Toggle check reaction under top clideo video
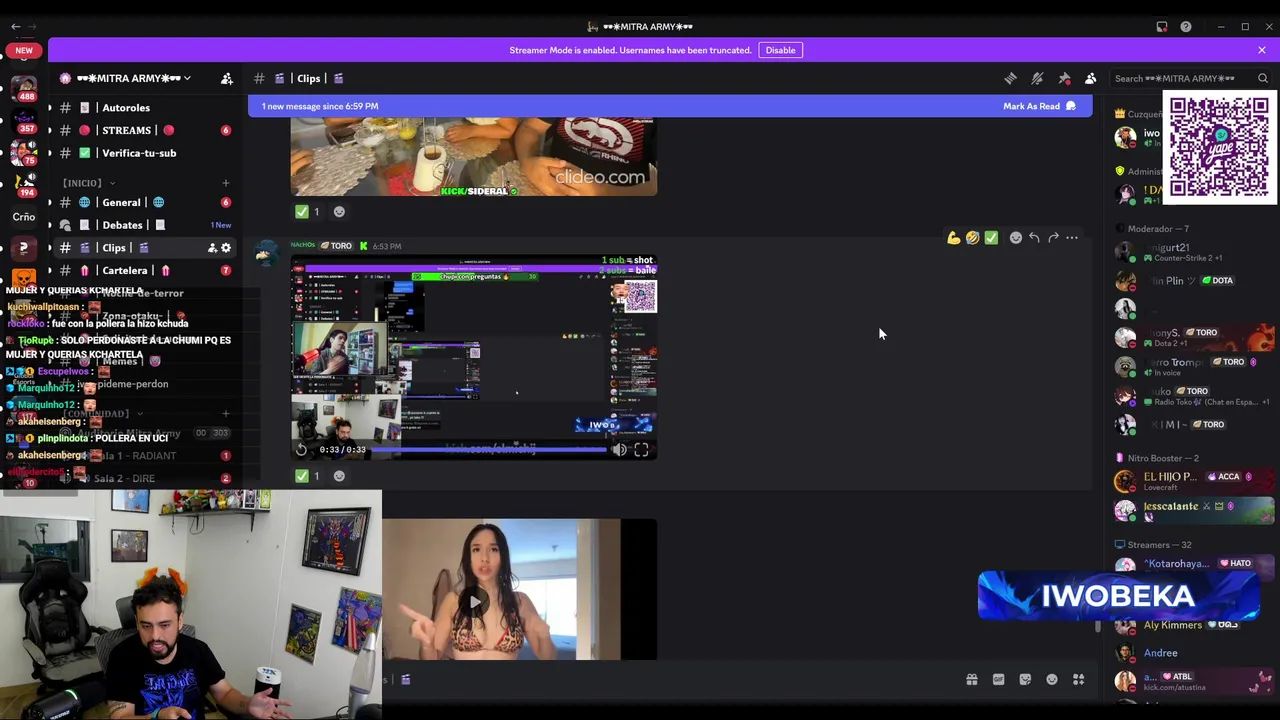The height and width of the screenshot is (720, 1280). coord(308,211)
